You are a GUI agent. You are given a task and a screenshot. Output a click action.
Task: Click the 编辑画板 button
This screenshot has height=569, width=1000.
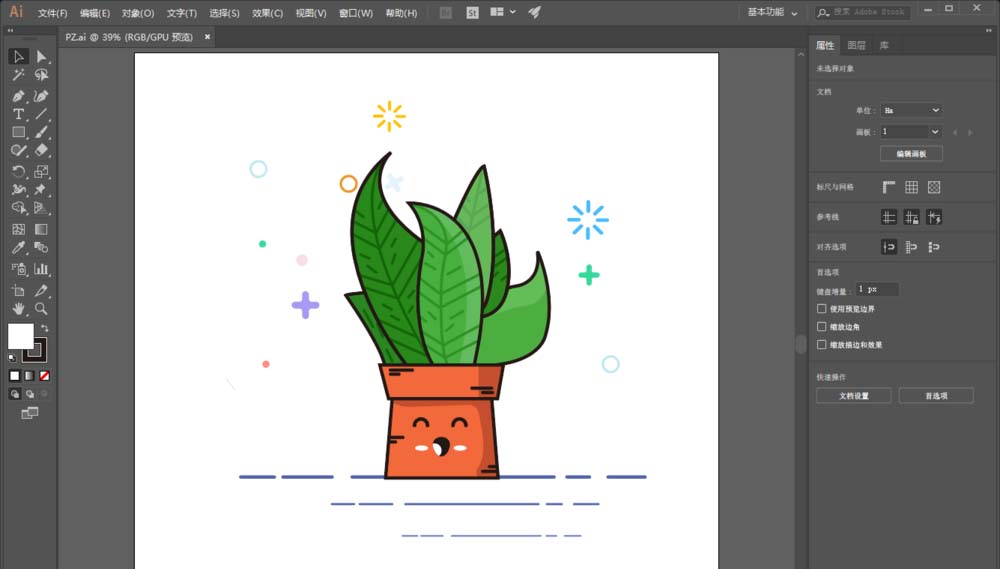911,154
